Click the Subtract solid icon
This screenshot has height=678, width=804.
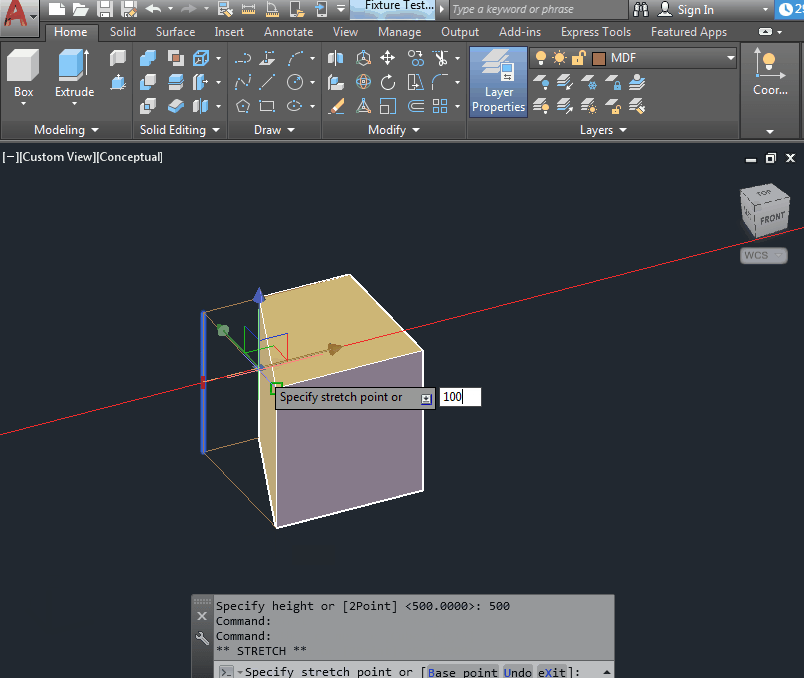[x=148, y=82]
